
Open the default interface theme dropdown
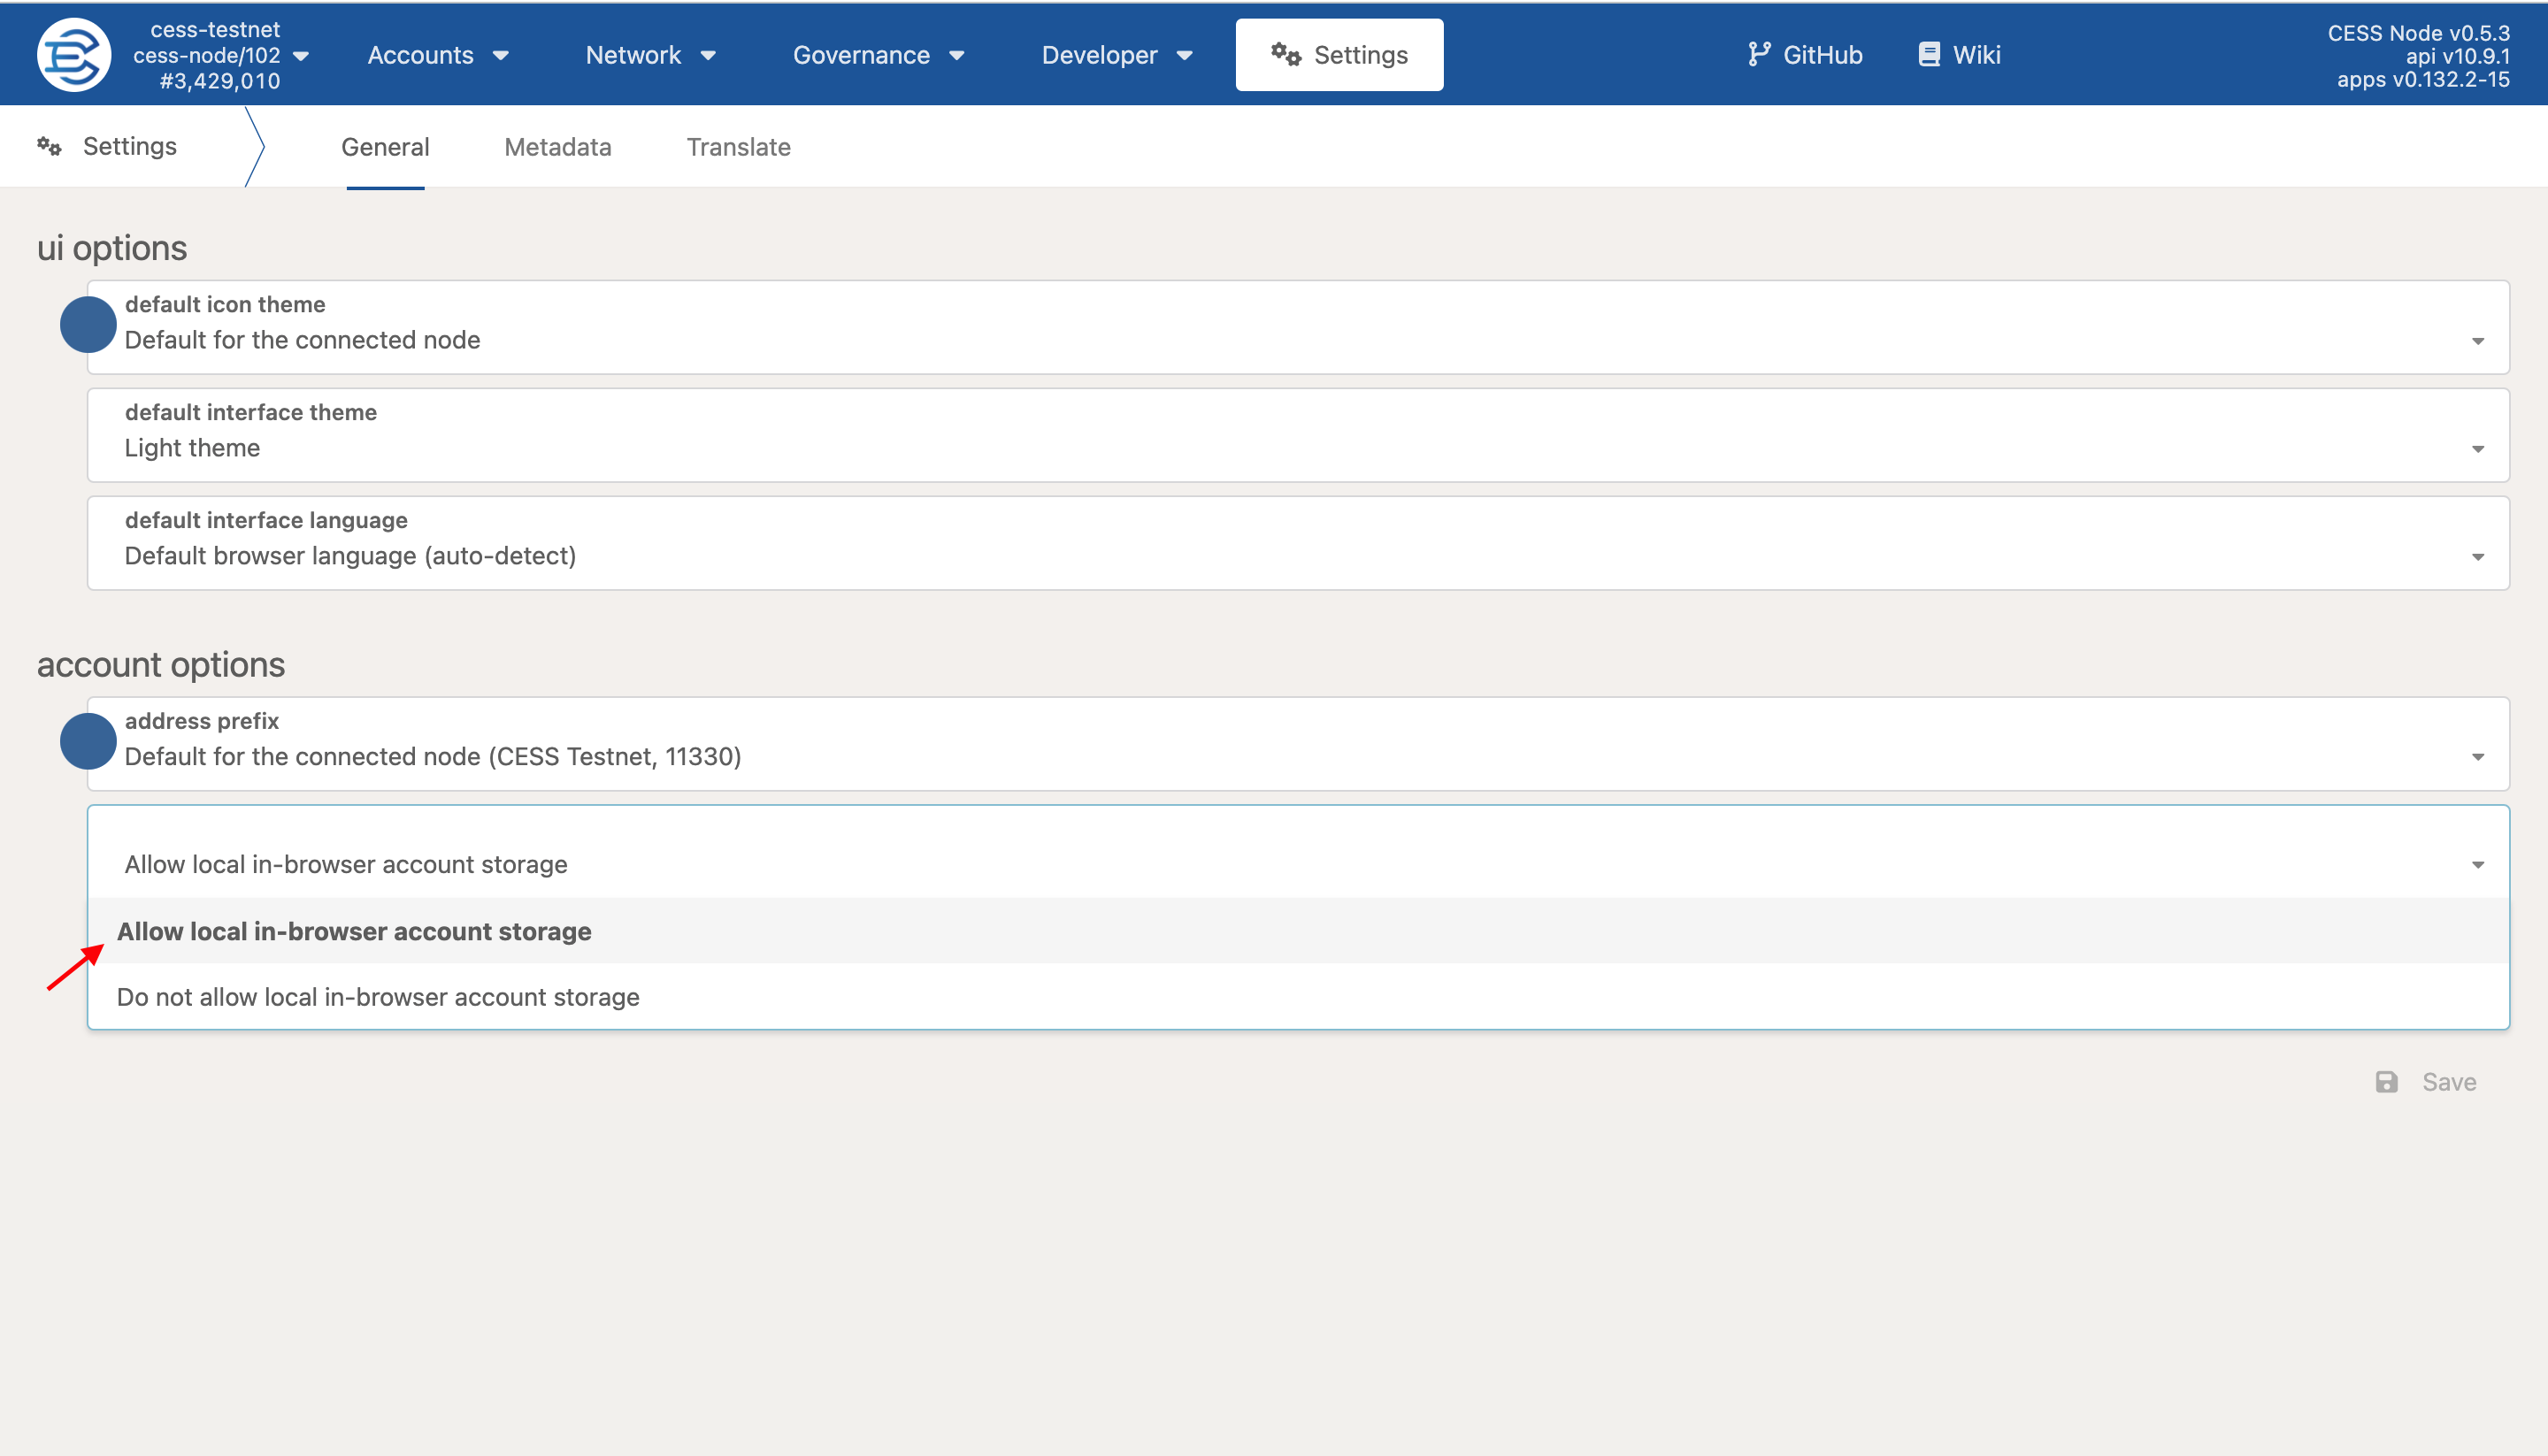pos(1298,435)
